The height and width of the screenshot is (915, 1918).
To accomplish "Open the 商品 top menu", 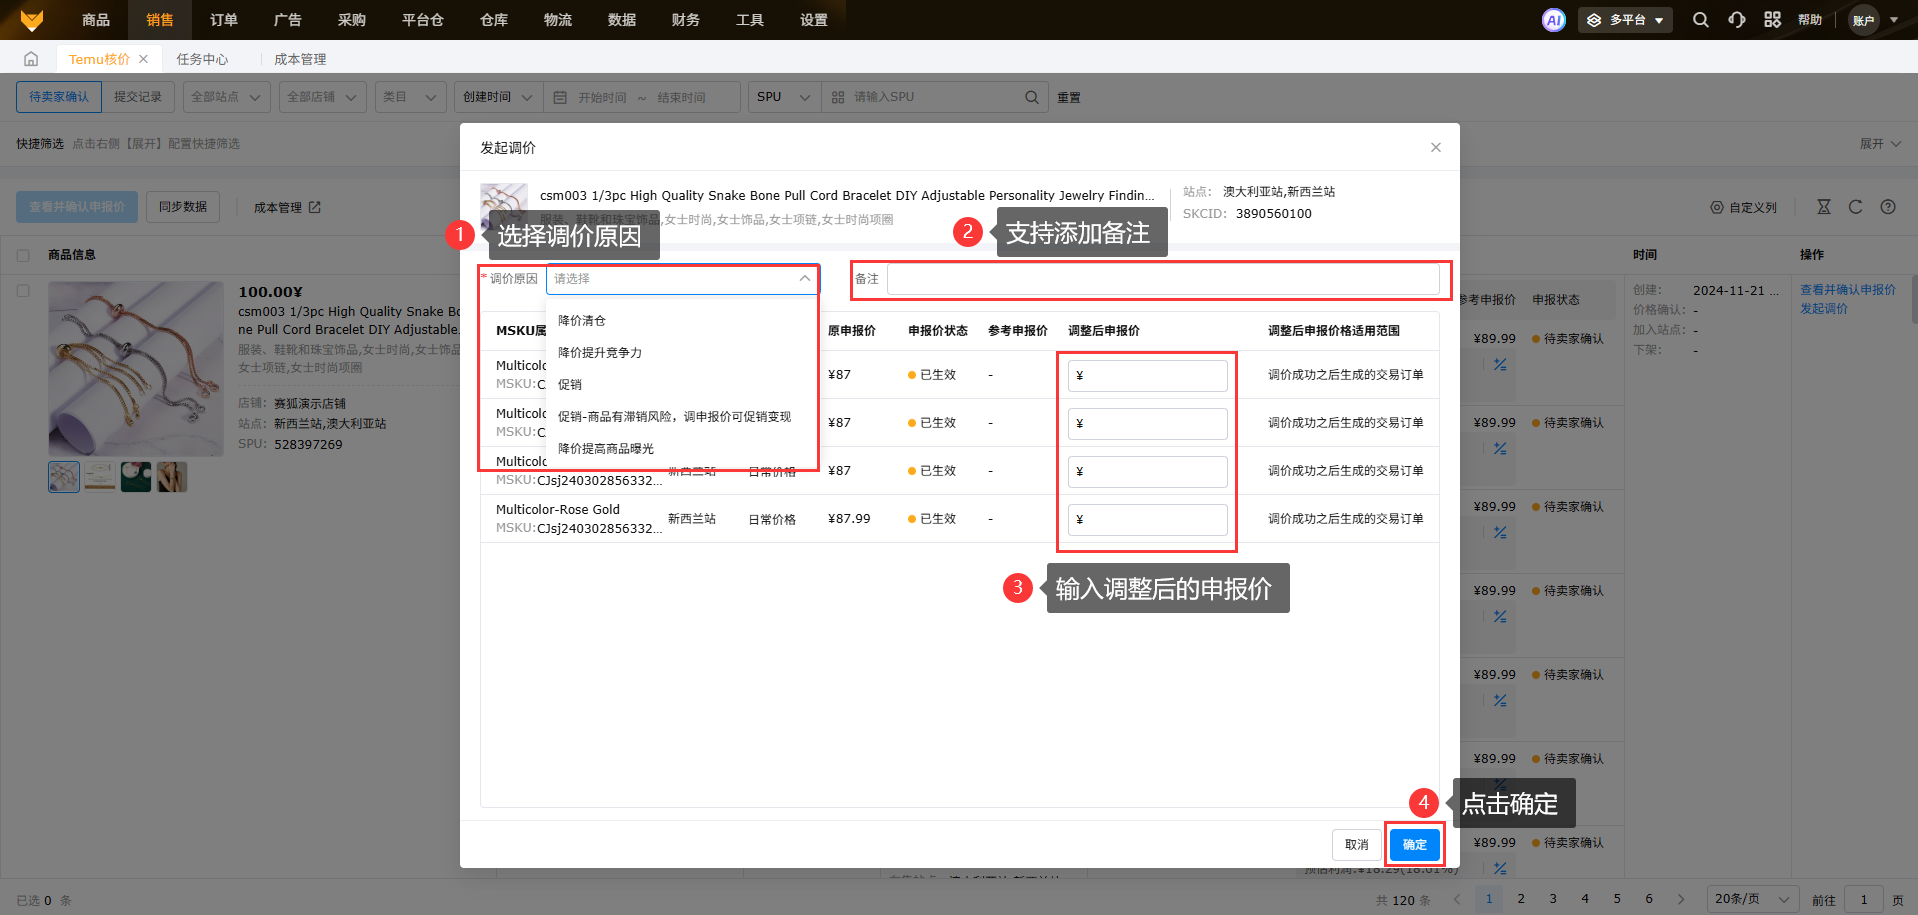I will click(x=96, y=20).
